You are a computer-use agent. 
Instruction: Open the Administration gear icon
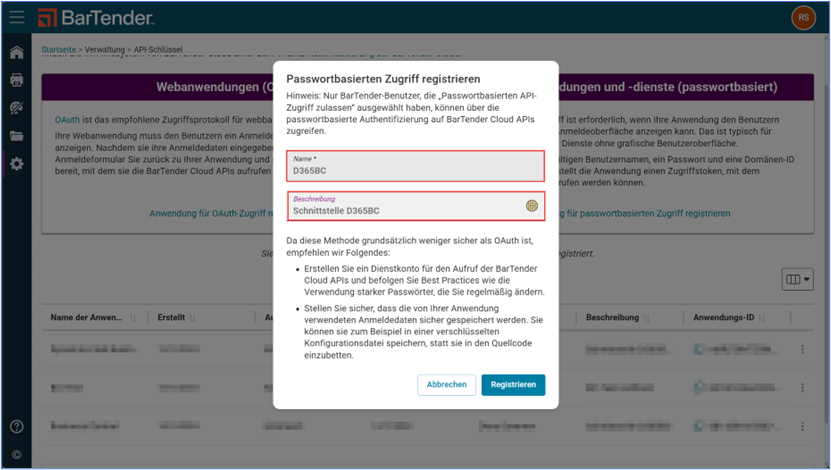(16, 164)
